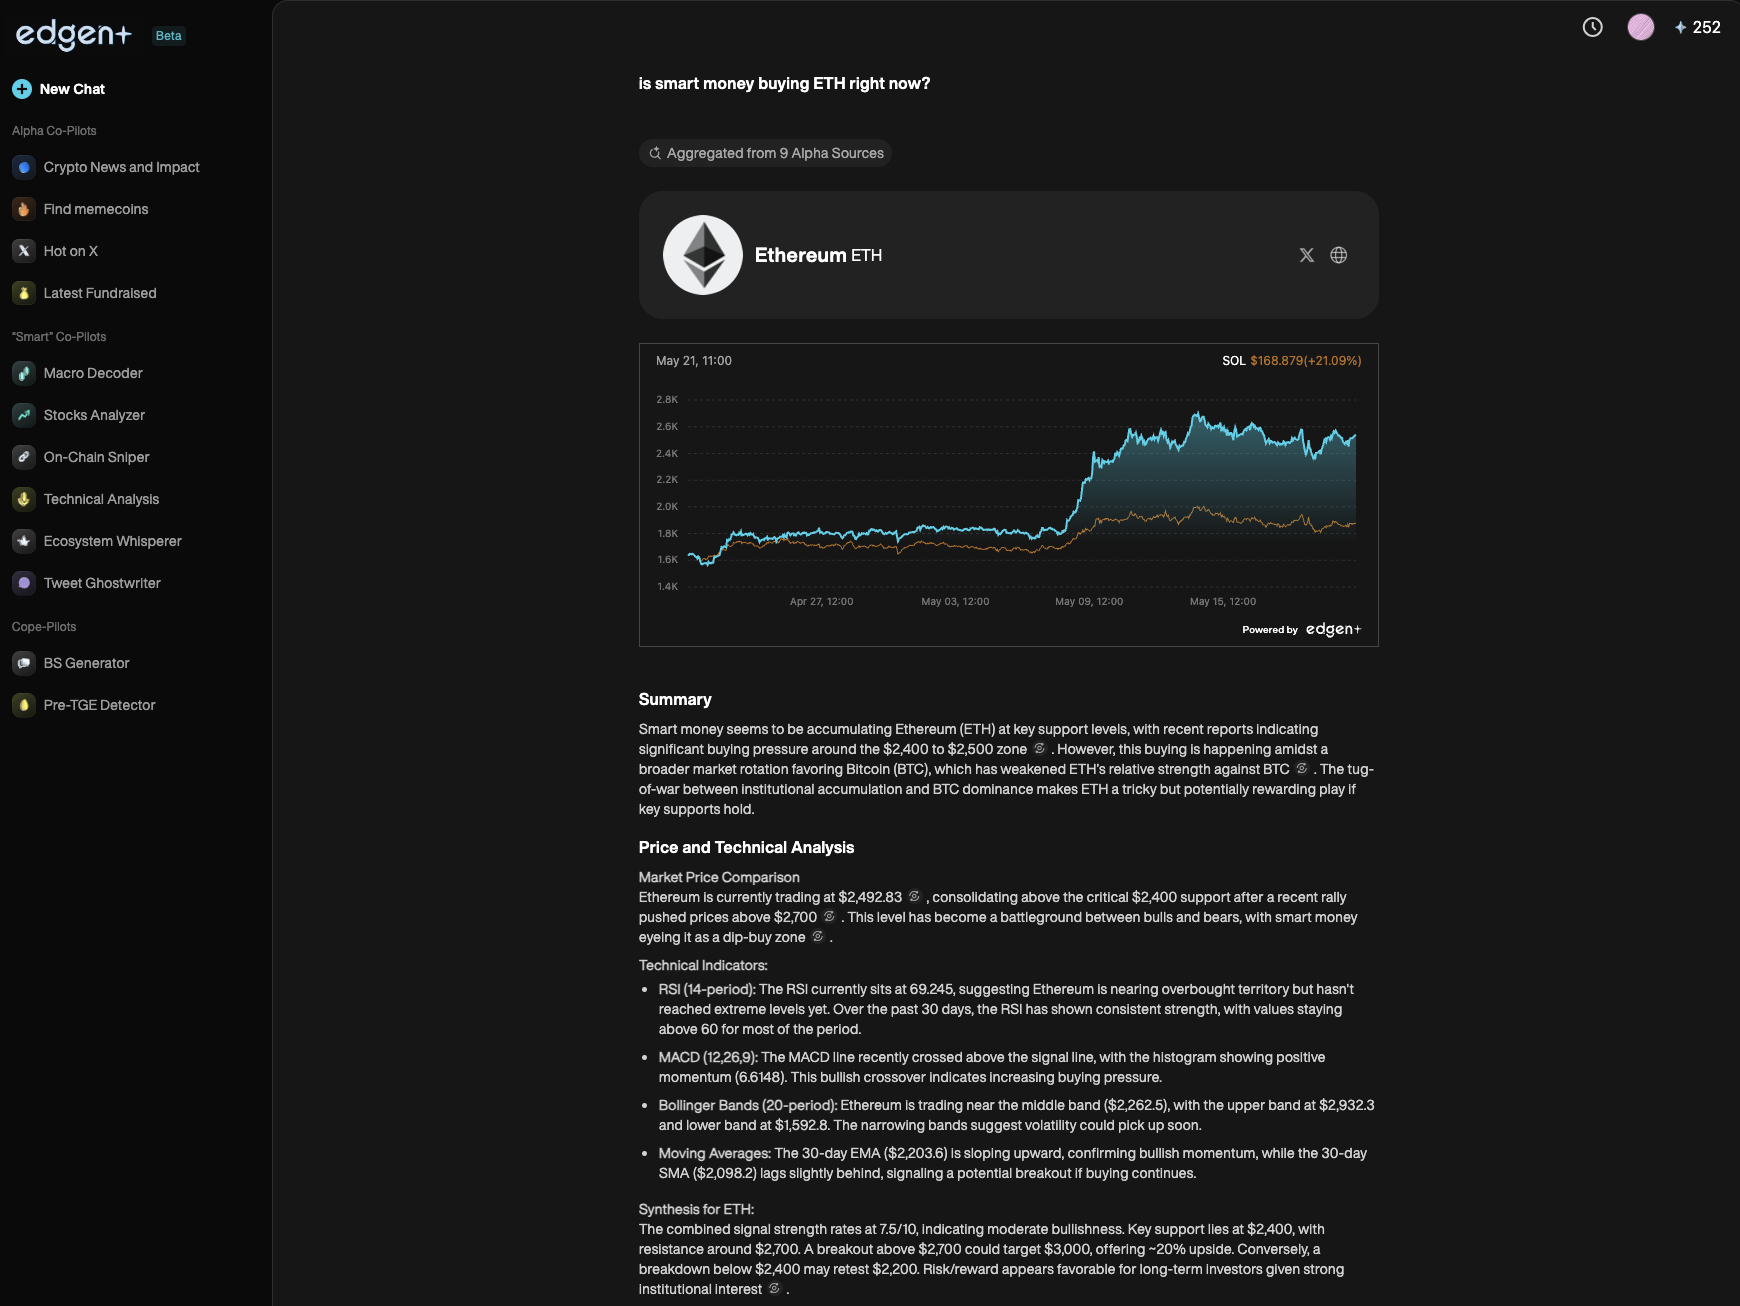Open Ethereum's website globe icon
The image size is (1740, 1306).
[1338, 255]
